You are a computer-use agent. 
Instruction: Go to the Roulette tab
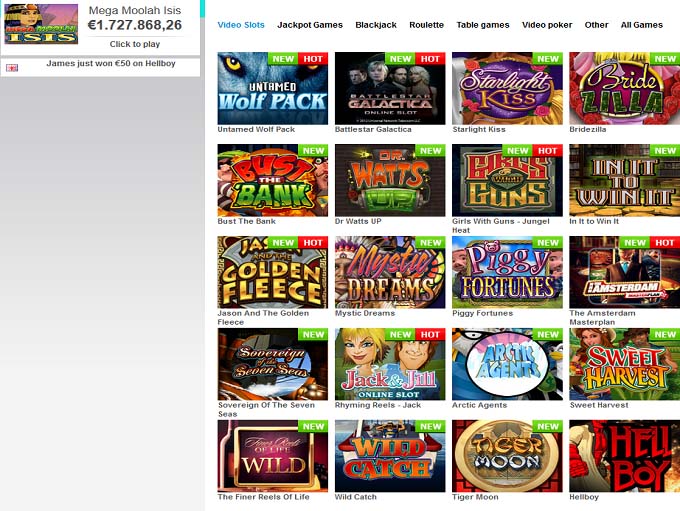(x=426, y=25)
